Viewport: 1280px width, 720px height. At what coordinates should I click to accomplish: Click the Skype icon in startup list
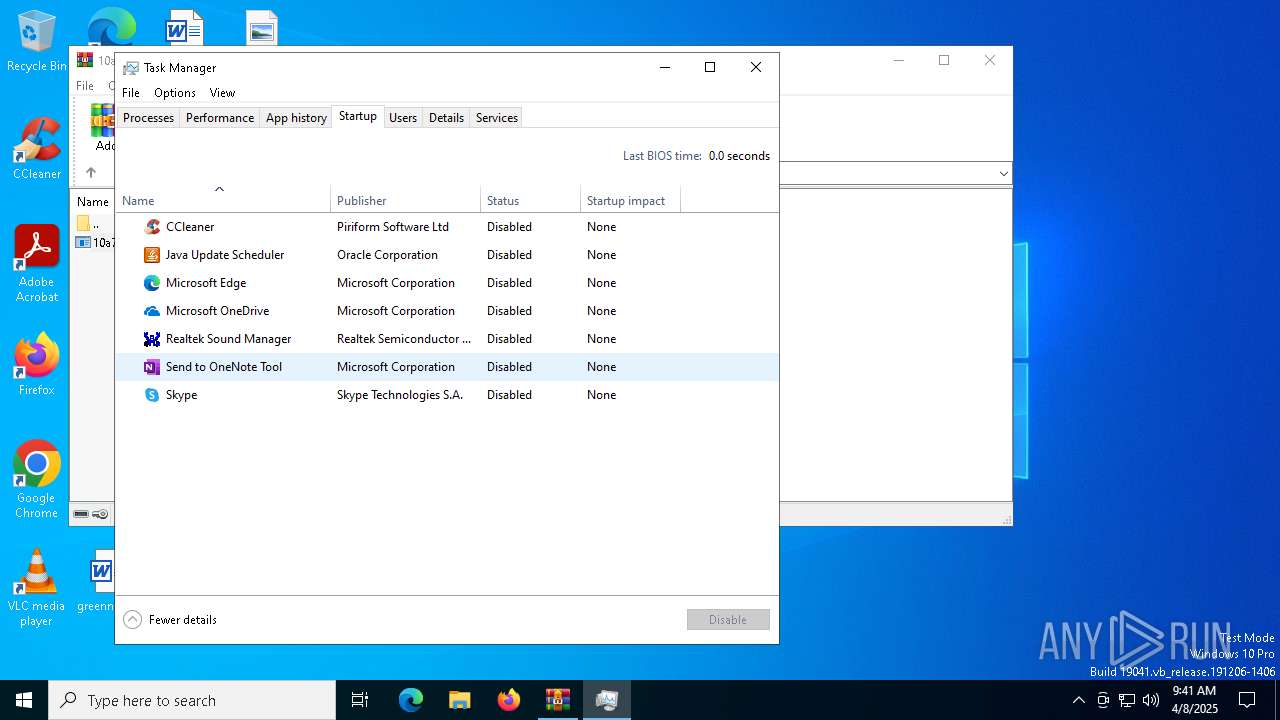[152, 395]
